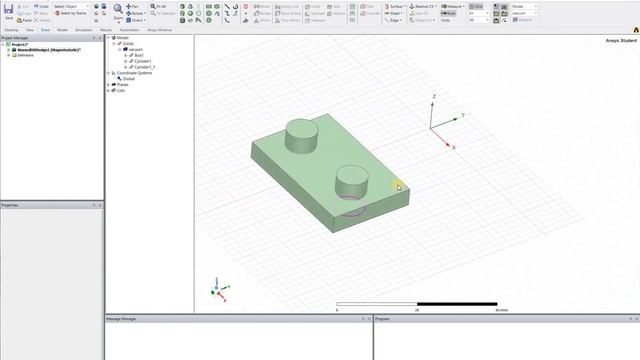This screenshot has width=640, height=360.
Task: Toggle the Grid display button
Action: (x=476, y=7)
